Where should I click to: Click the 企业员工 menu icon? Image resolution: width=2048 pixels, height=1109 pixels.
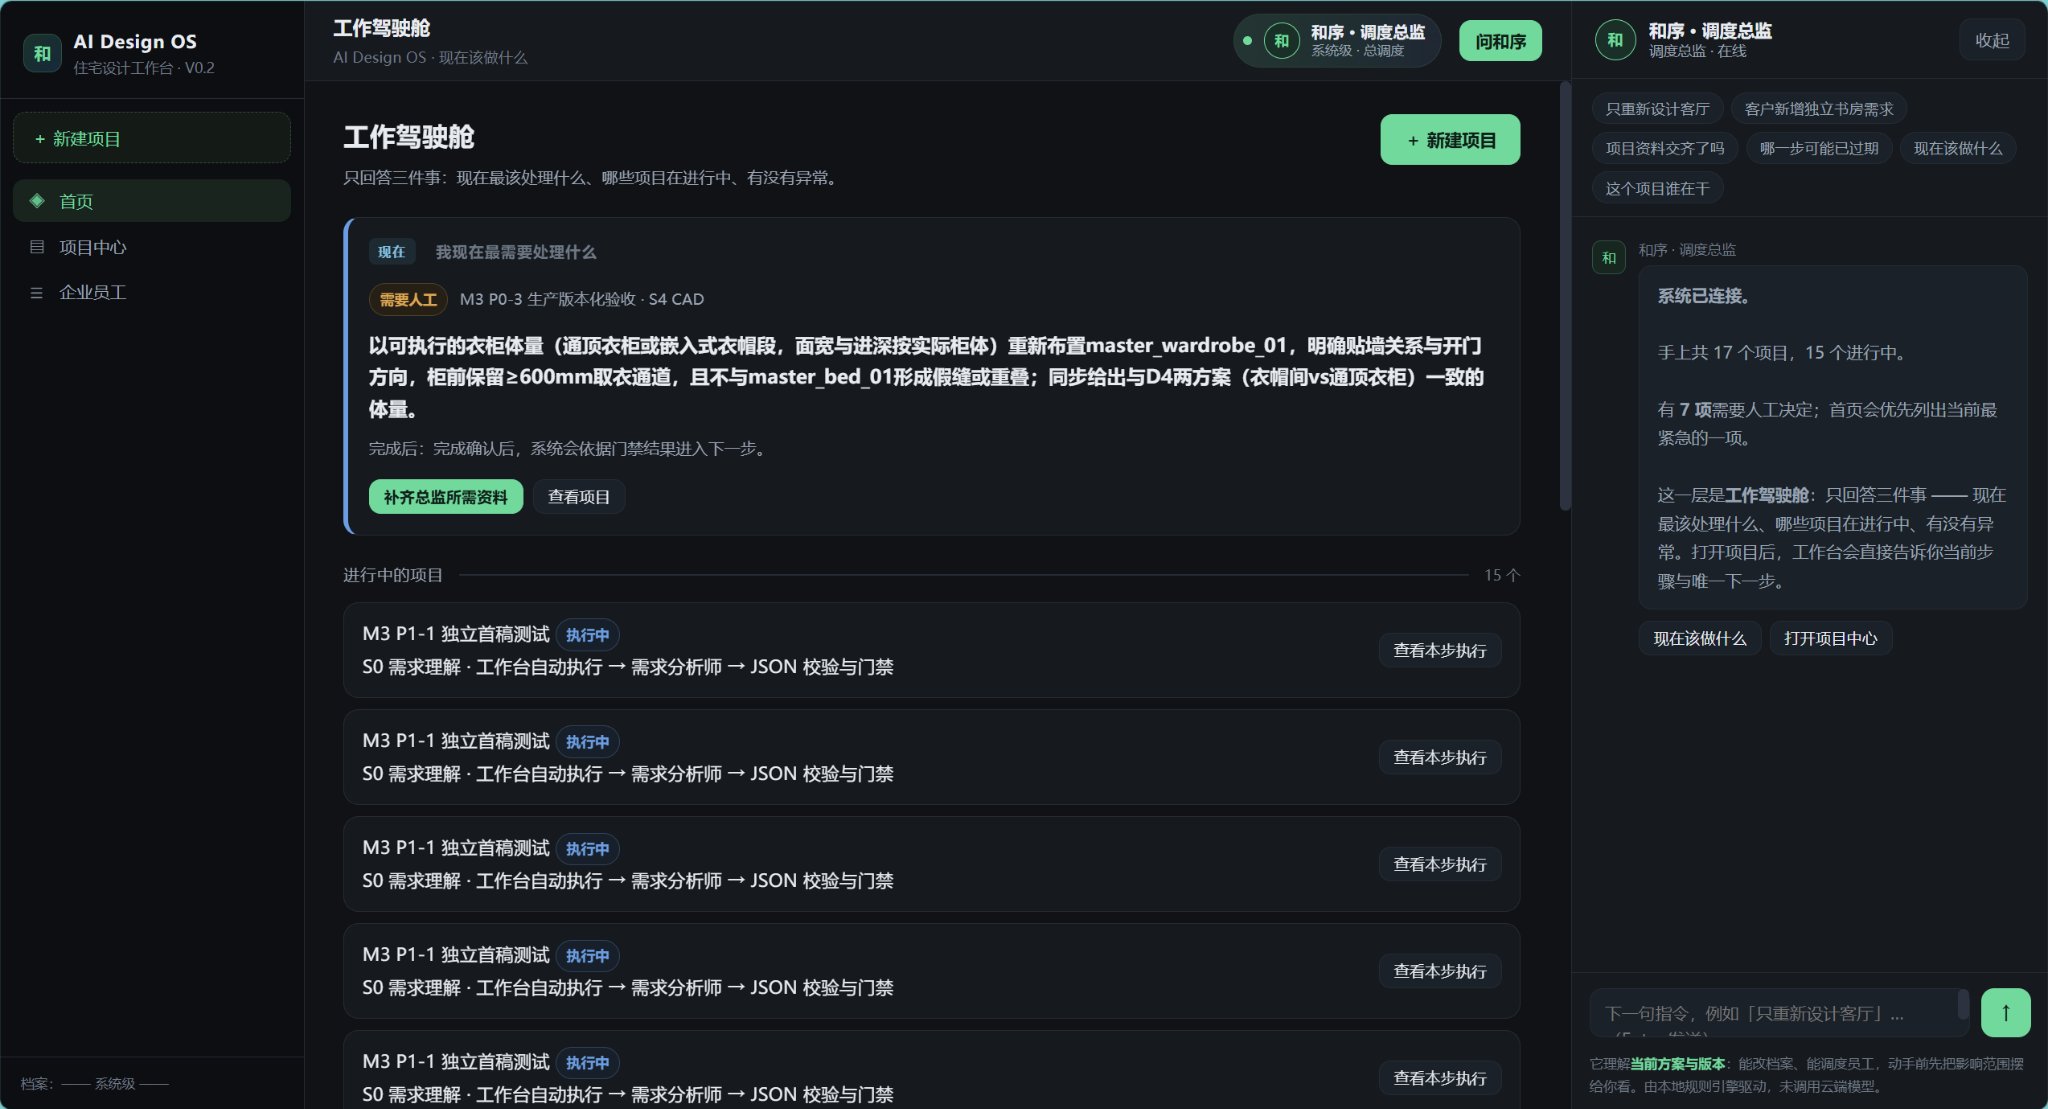pyautogui.click(x=37, y=293)
